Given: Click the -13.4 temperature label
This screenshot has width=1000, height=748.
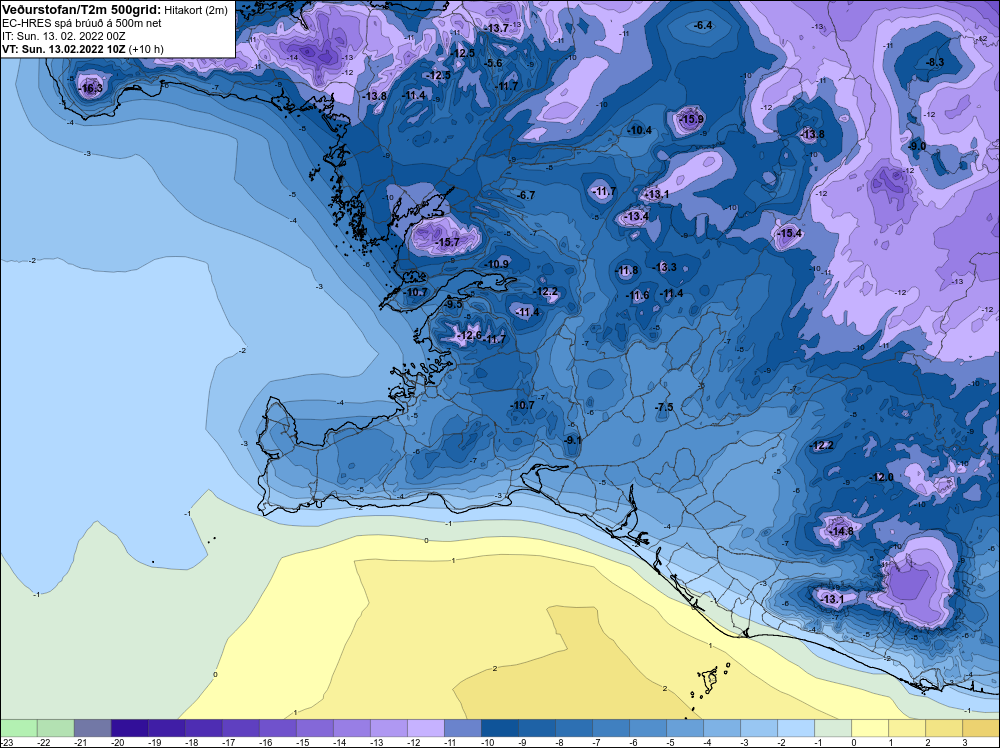Looking at the screenshot, I should pos(636,217).
